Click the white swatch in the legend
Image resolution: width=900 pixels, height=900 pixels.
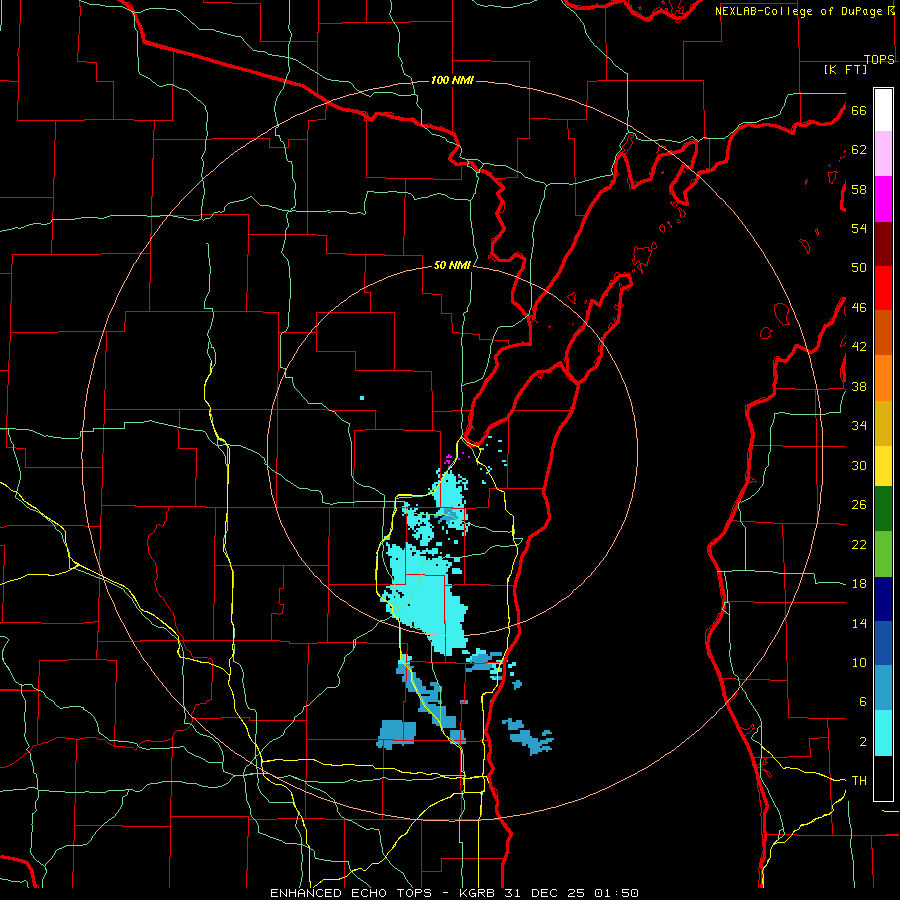(x=883, y=110)
